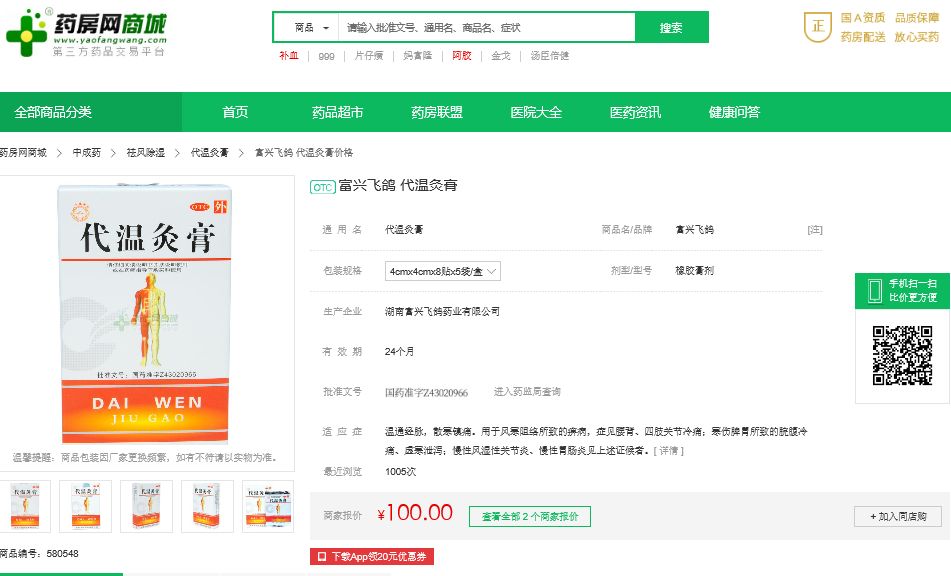
Task: Click the 药房网商城 site logo
Action: coord(86,33)
